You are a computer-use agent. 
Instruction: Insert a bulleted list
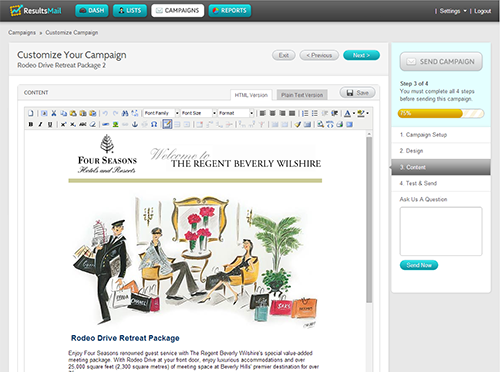(315, 113)
